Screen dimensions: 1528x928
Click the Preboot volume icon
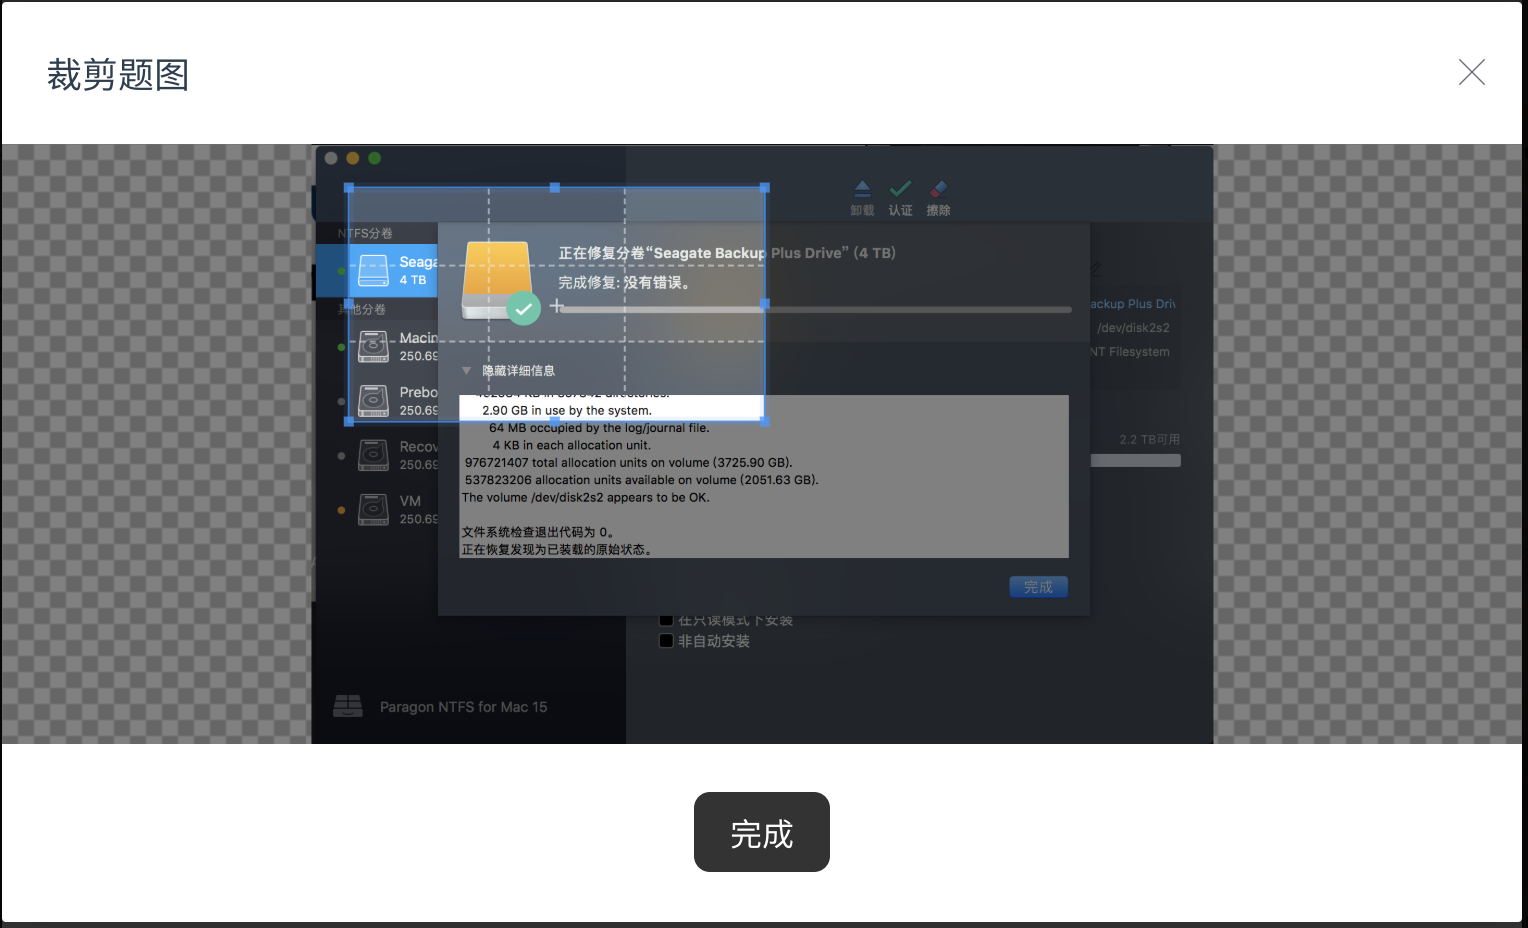point(372,400)
